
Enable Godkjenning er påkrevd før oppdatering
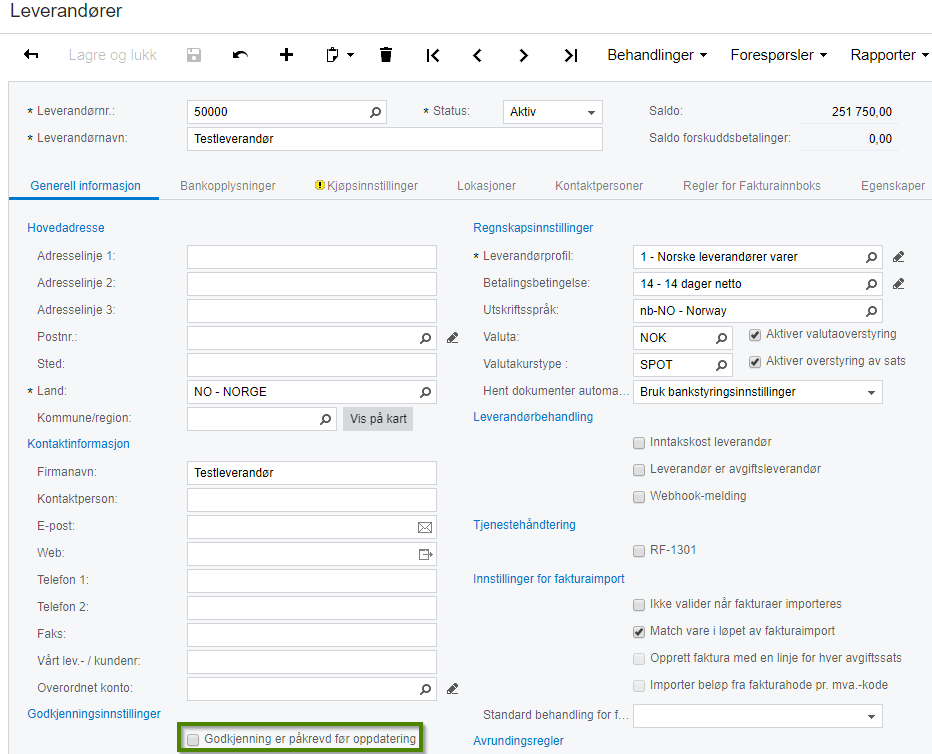(193, 739)
